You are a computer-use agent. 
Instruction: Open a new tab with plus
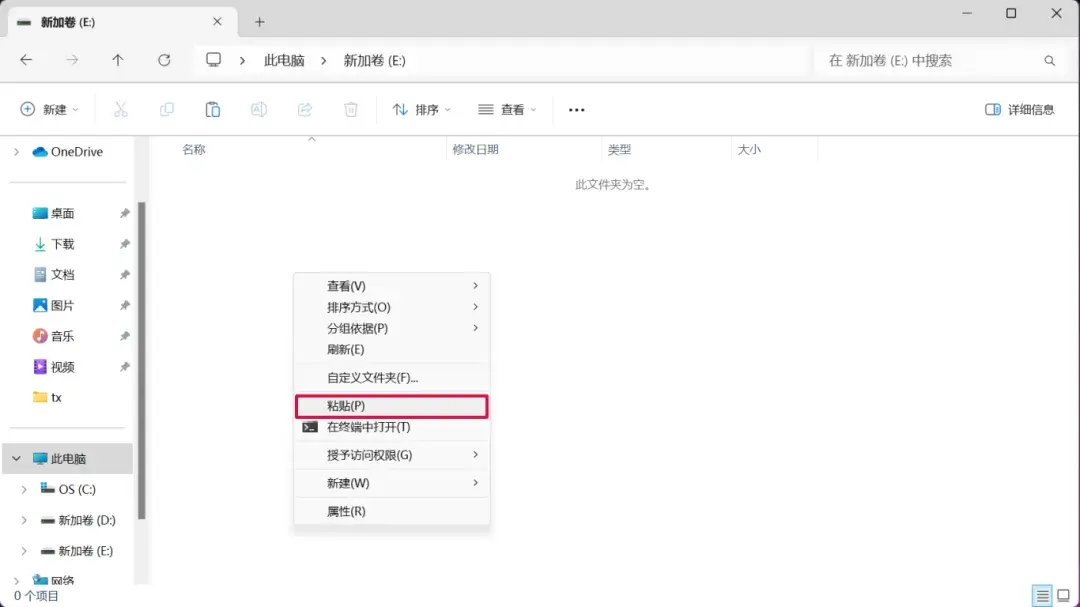260,22
